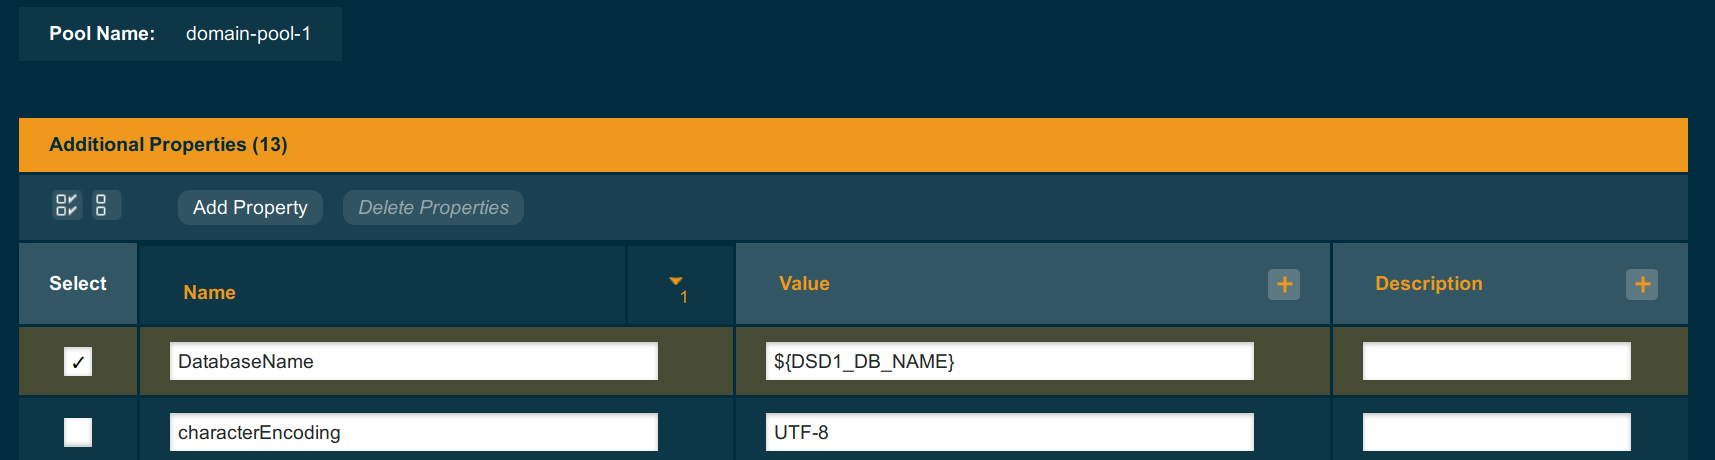
Task: Click the UTF-8 value input field
Action: (x=1009, y=432)
